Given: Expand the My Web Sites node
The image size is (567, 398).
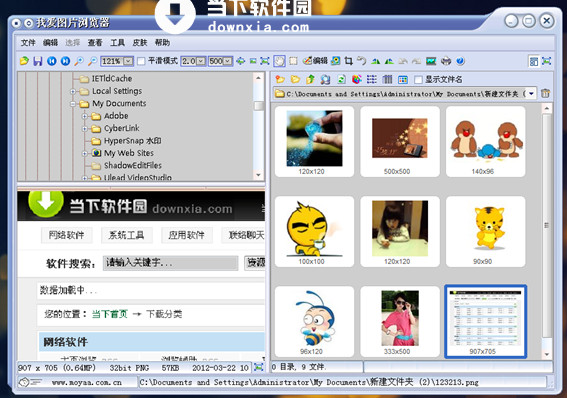Looking at the screenshot, I should coord(85,153).
